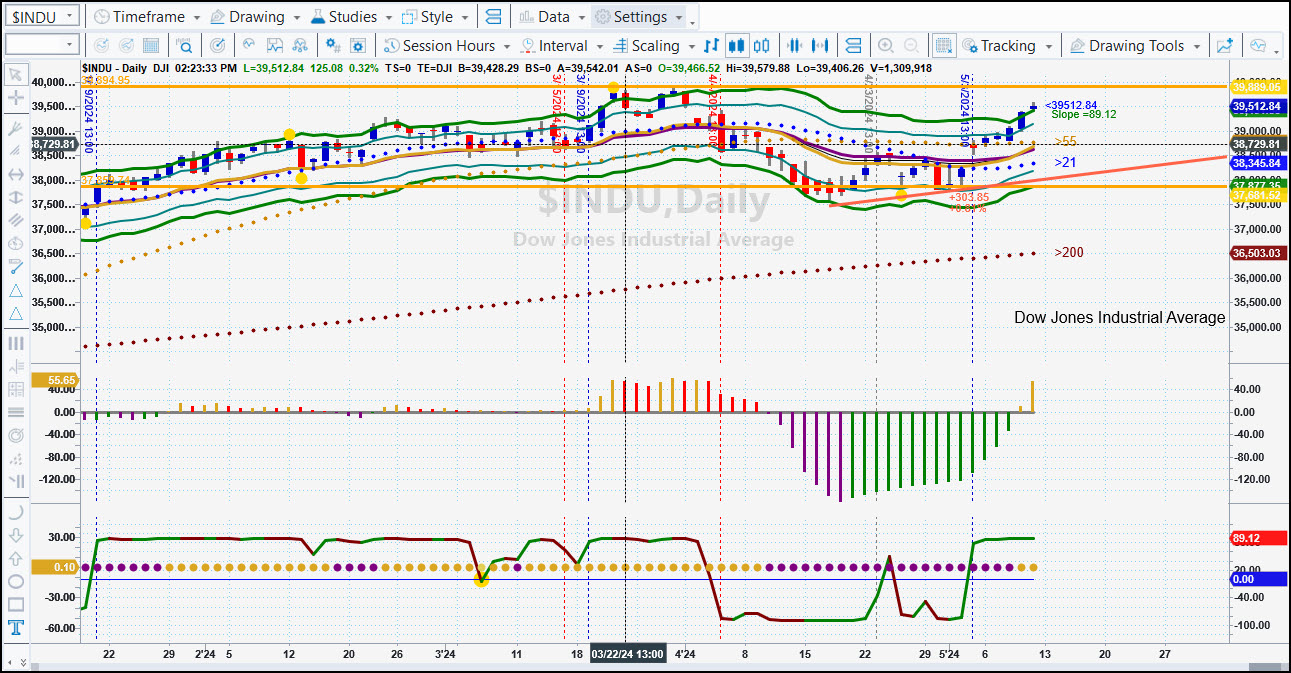Open the Studies menu
This screenshot has width=1291, height=673.
(352, 17)
